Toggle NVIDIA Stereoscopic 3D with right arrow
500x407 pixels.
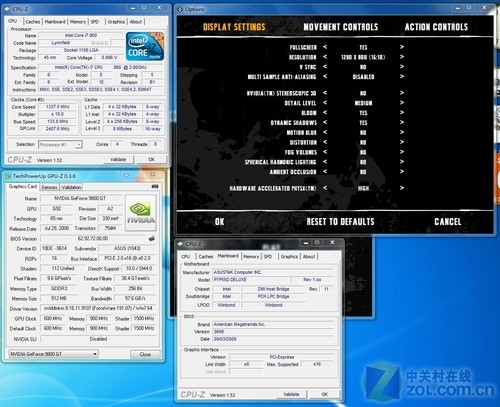pyautogui.click(x=402, y=93)
